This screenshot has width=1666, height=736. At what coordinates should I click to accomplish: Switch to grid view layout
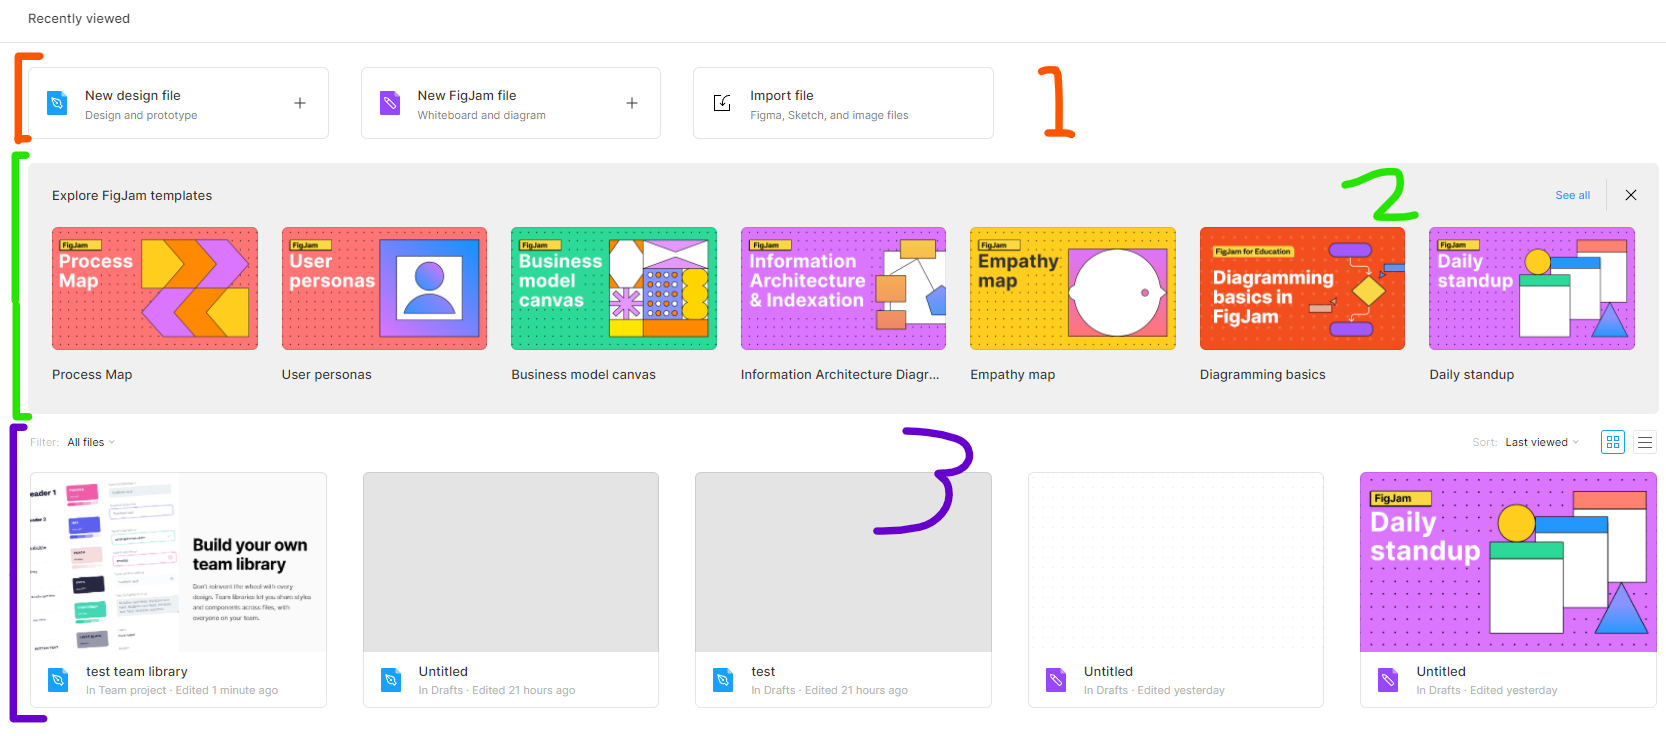1613,442
